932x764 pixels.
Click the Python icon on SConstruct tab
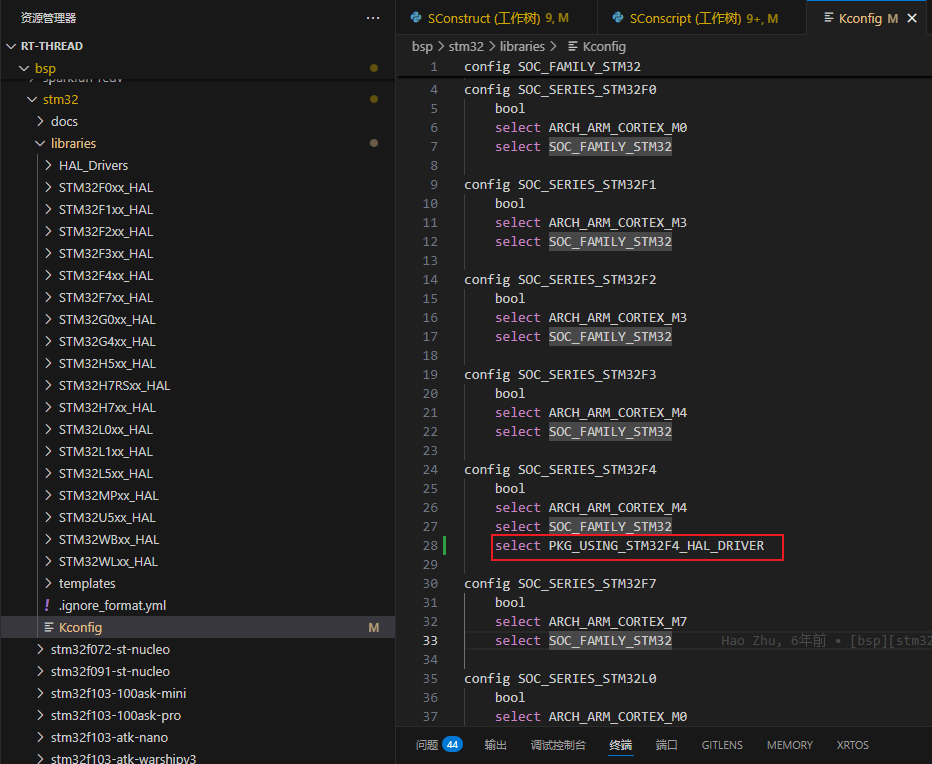pyautogui.click(x=416, y=18)
